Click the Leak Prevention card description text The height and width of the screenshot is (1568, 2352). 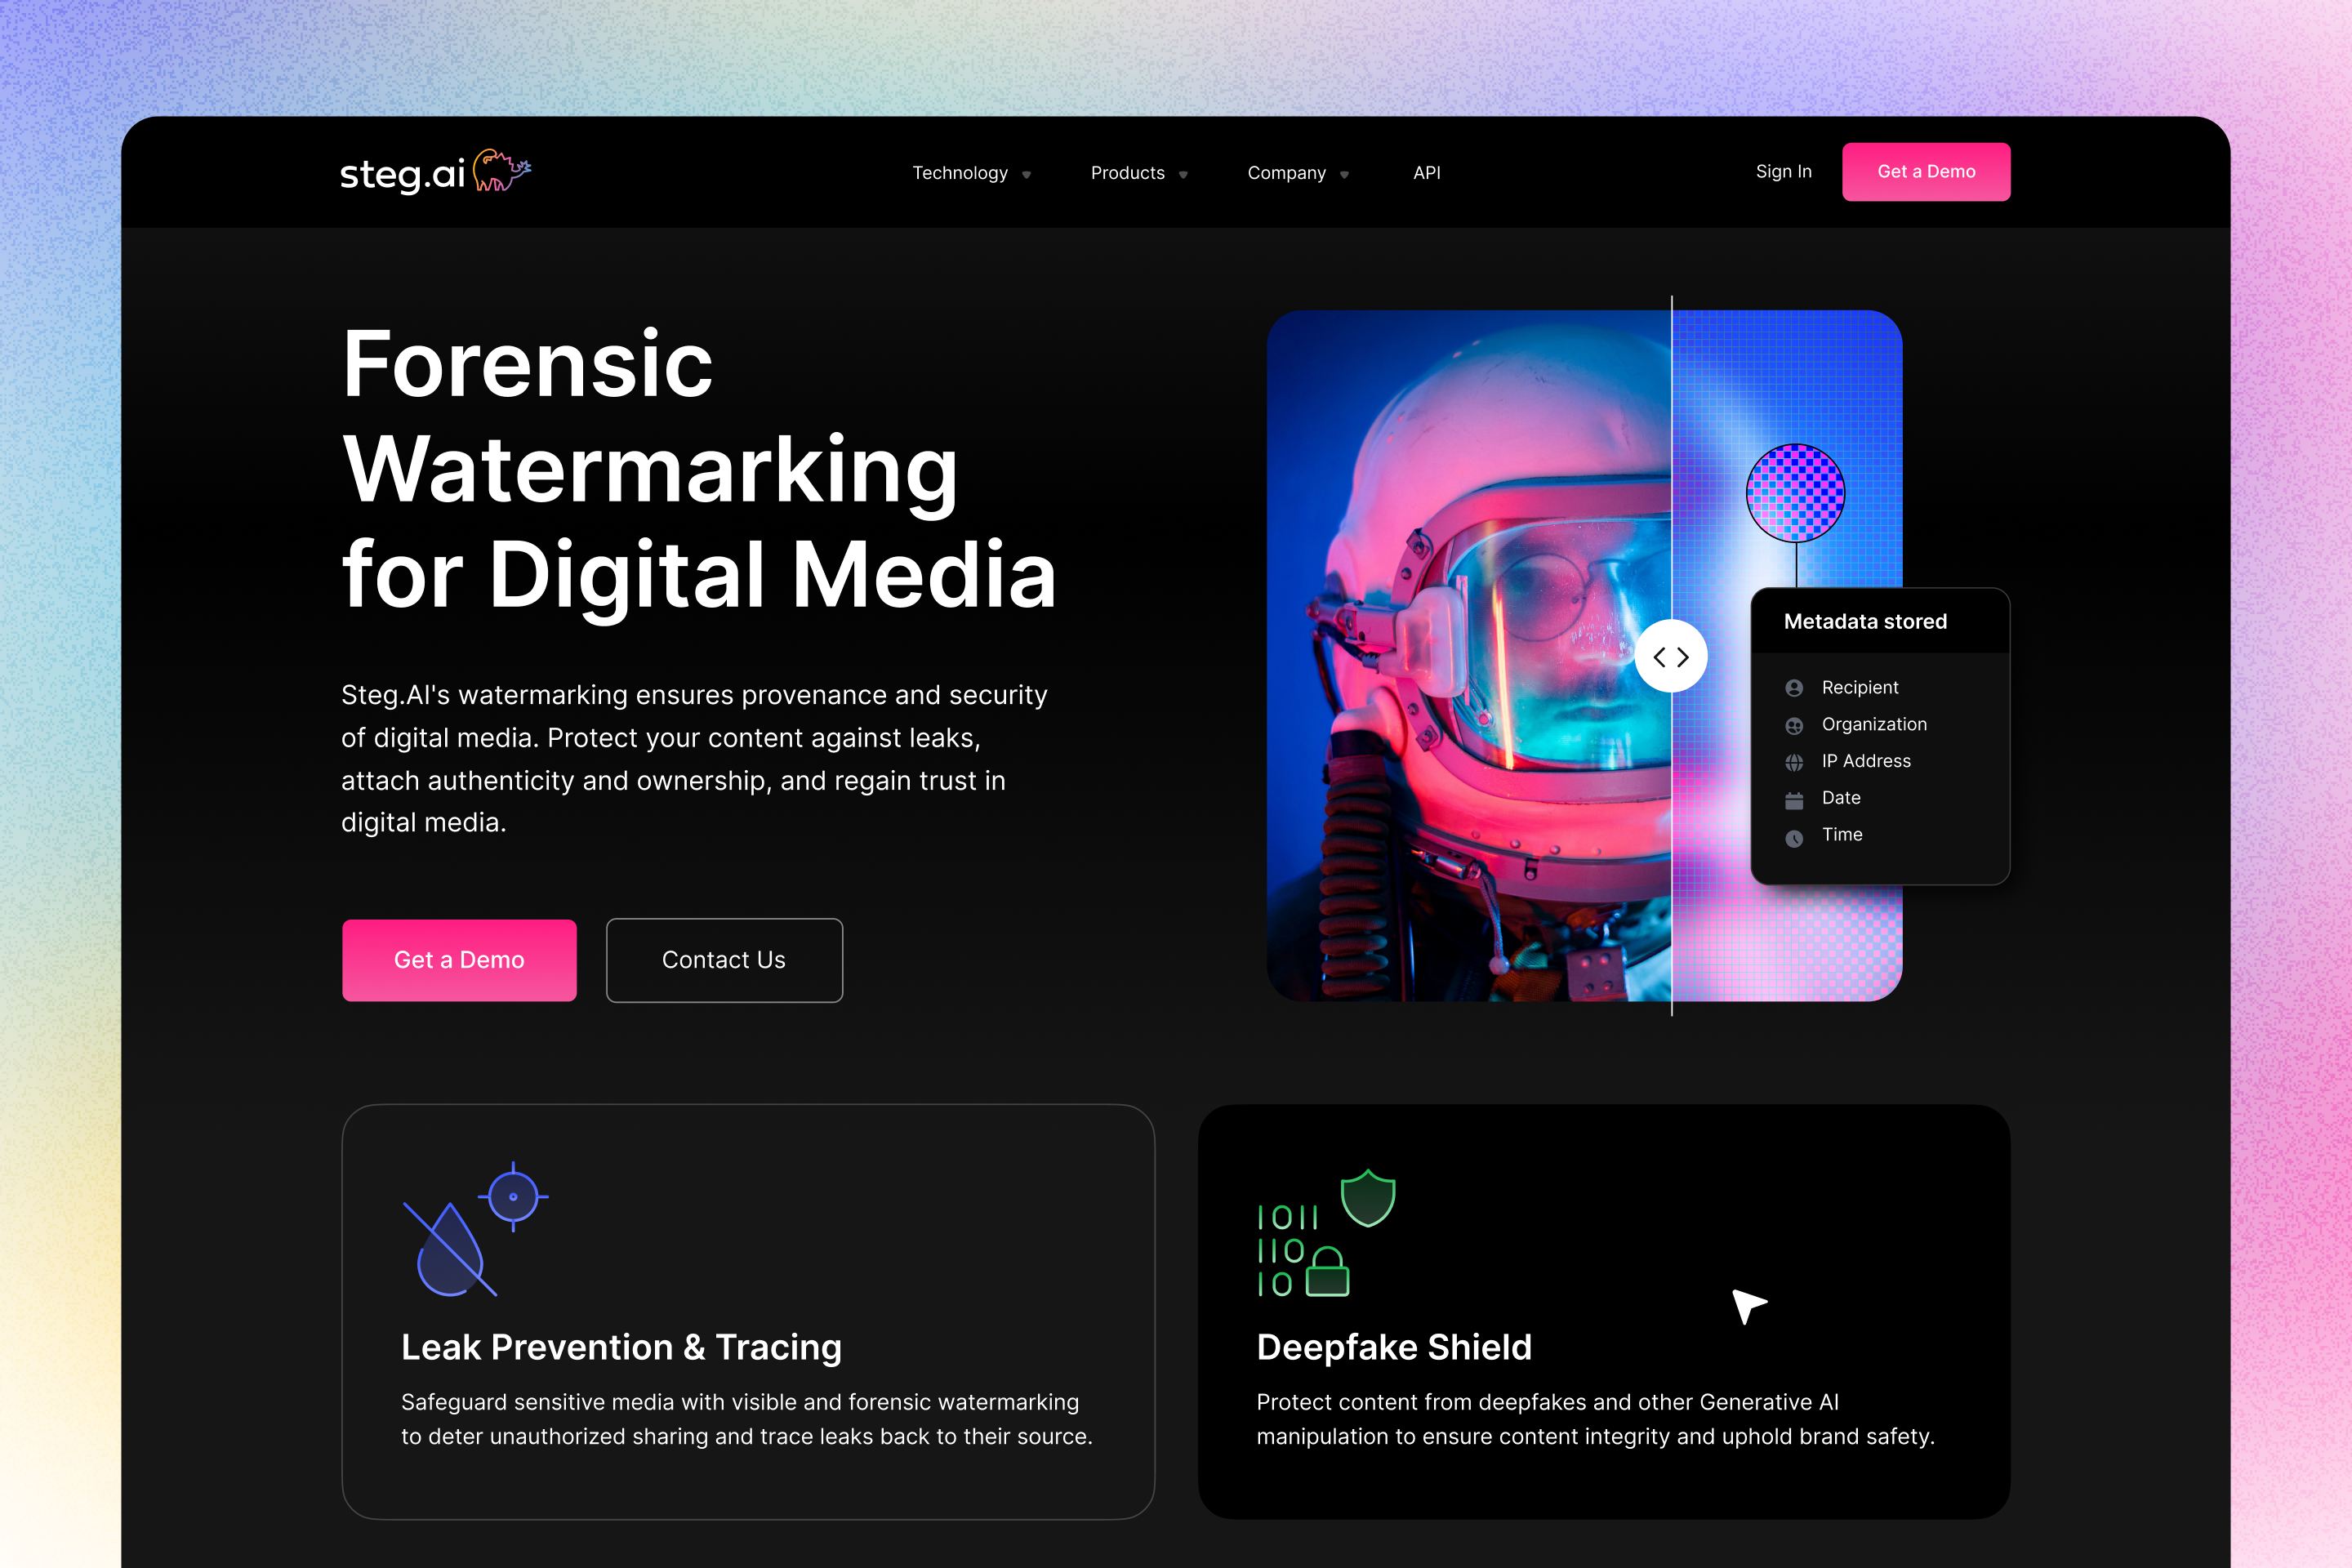(x=746, y=1419)
